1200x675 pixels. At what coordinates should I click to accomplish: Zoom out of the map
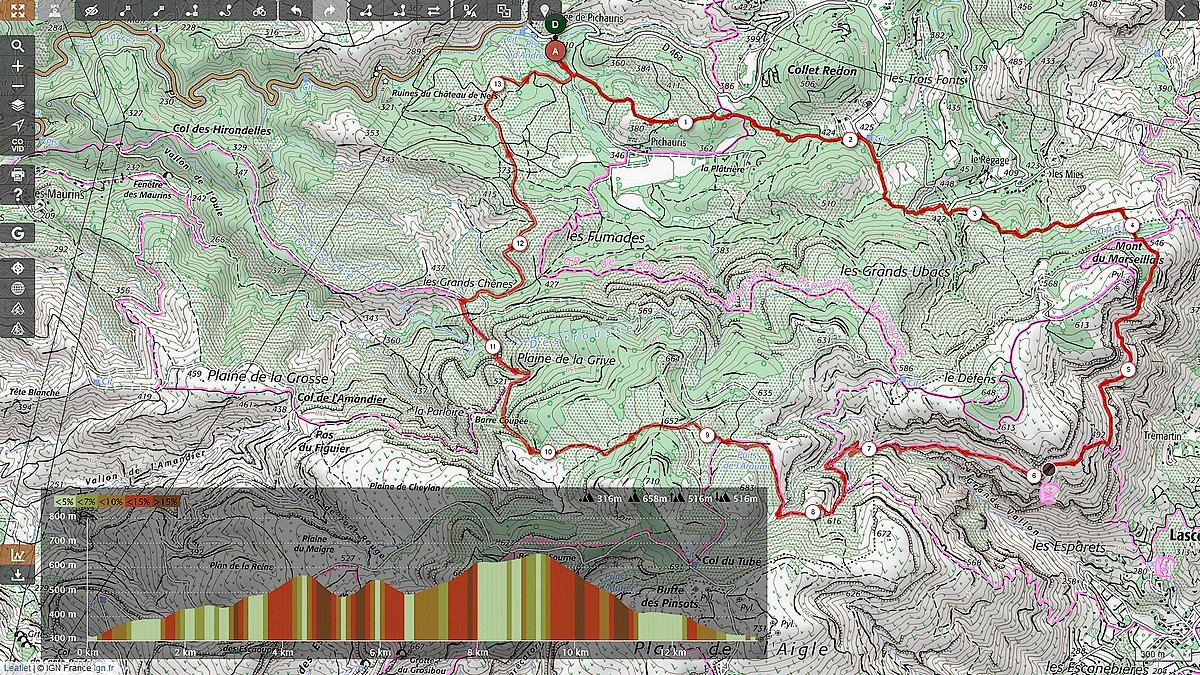click(x=18, y=84)
